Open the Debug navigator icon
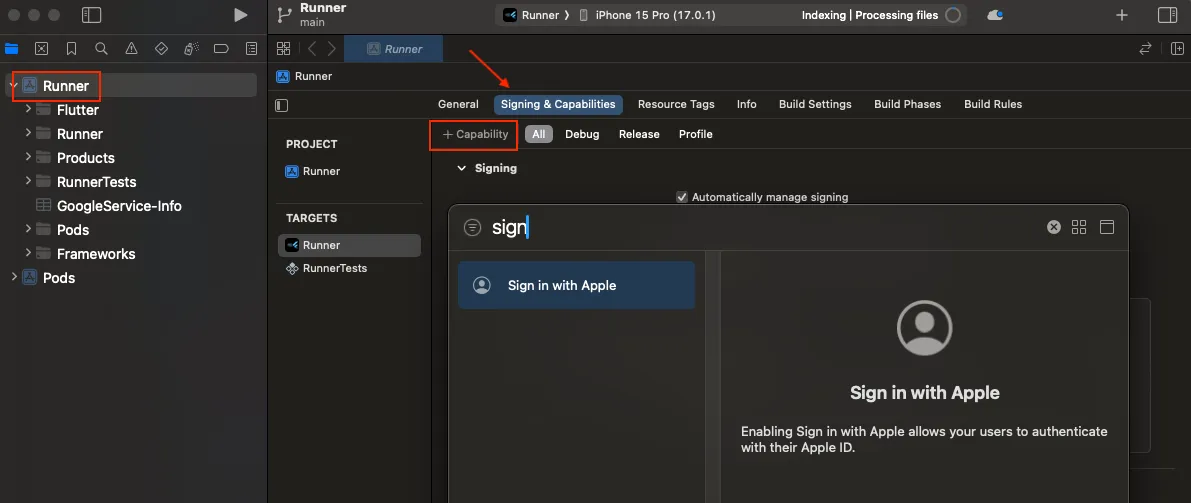 point(191,49)
